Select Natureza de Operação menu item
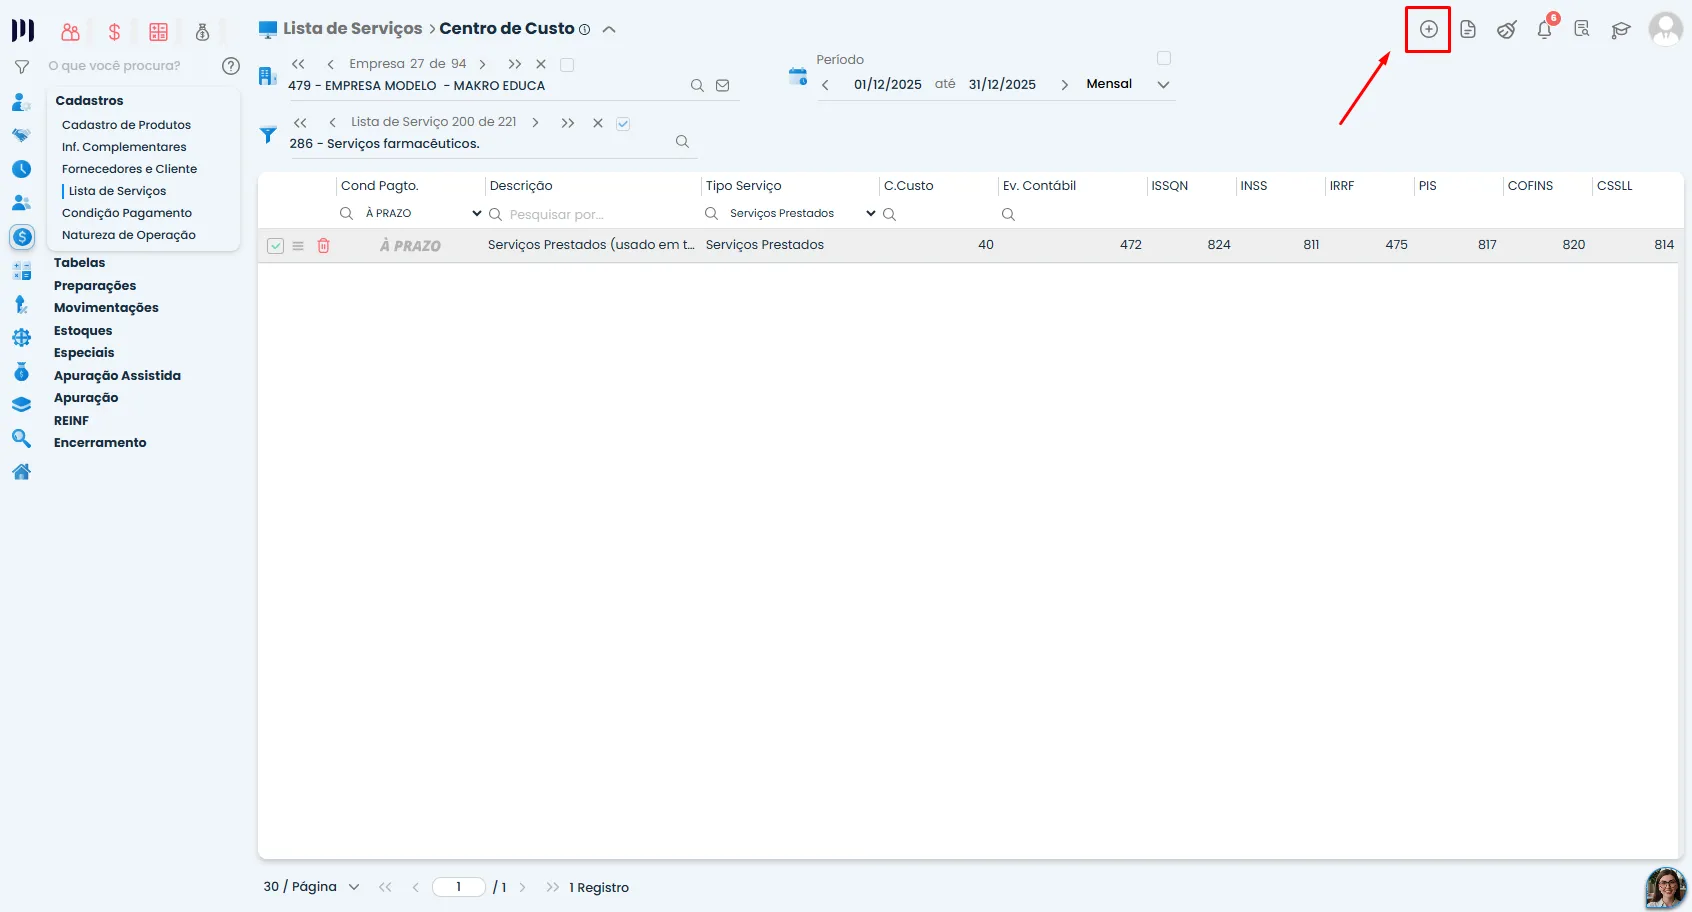The width and height of the screenshot is (1692, 912). click(129, 235)
